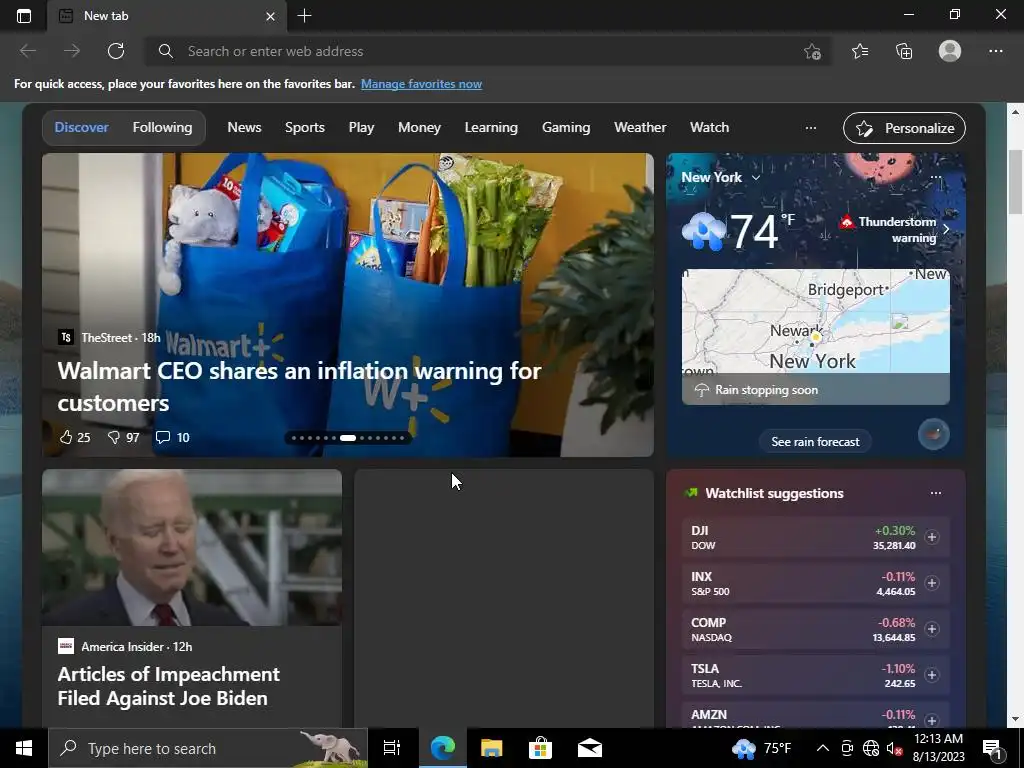Expand New York location dropdown
The height and width of the screenshot is (768, 1024).
point(756,178)
